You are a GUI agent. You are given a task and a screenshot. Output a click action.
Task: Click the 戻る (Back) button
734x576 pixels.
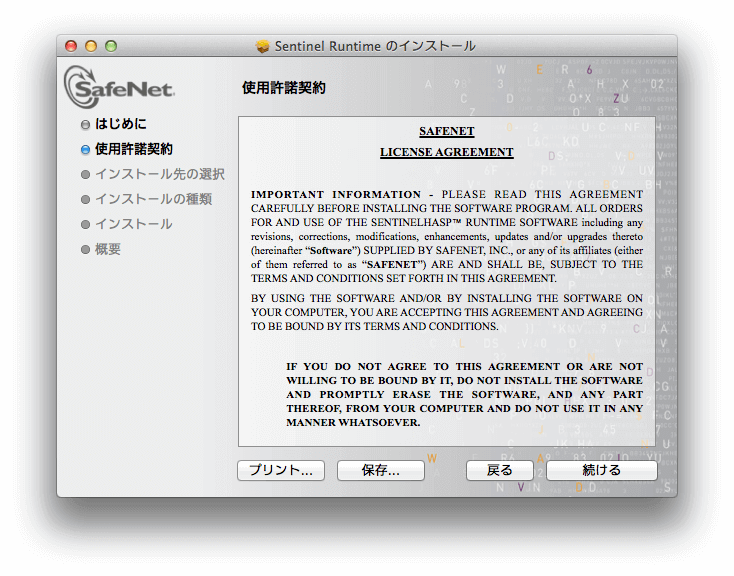[x=499, y=470]
